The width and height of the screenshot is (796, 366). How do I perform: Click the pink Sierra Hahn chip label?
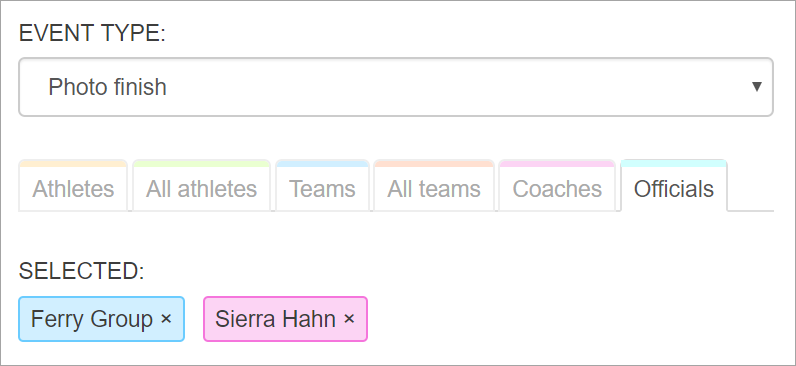[x=275, y=319]
